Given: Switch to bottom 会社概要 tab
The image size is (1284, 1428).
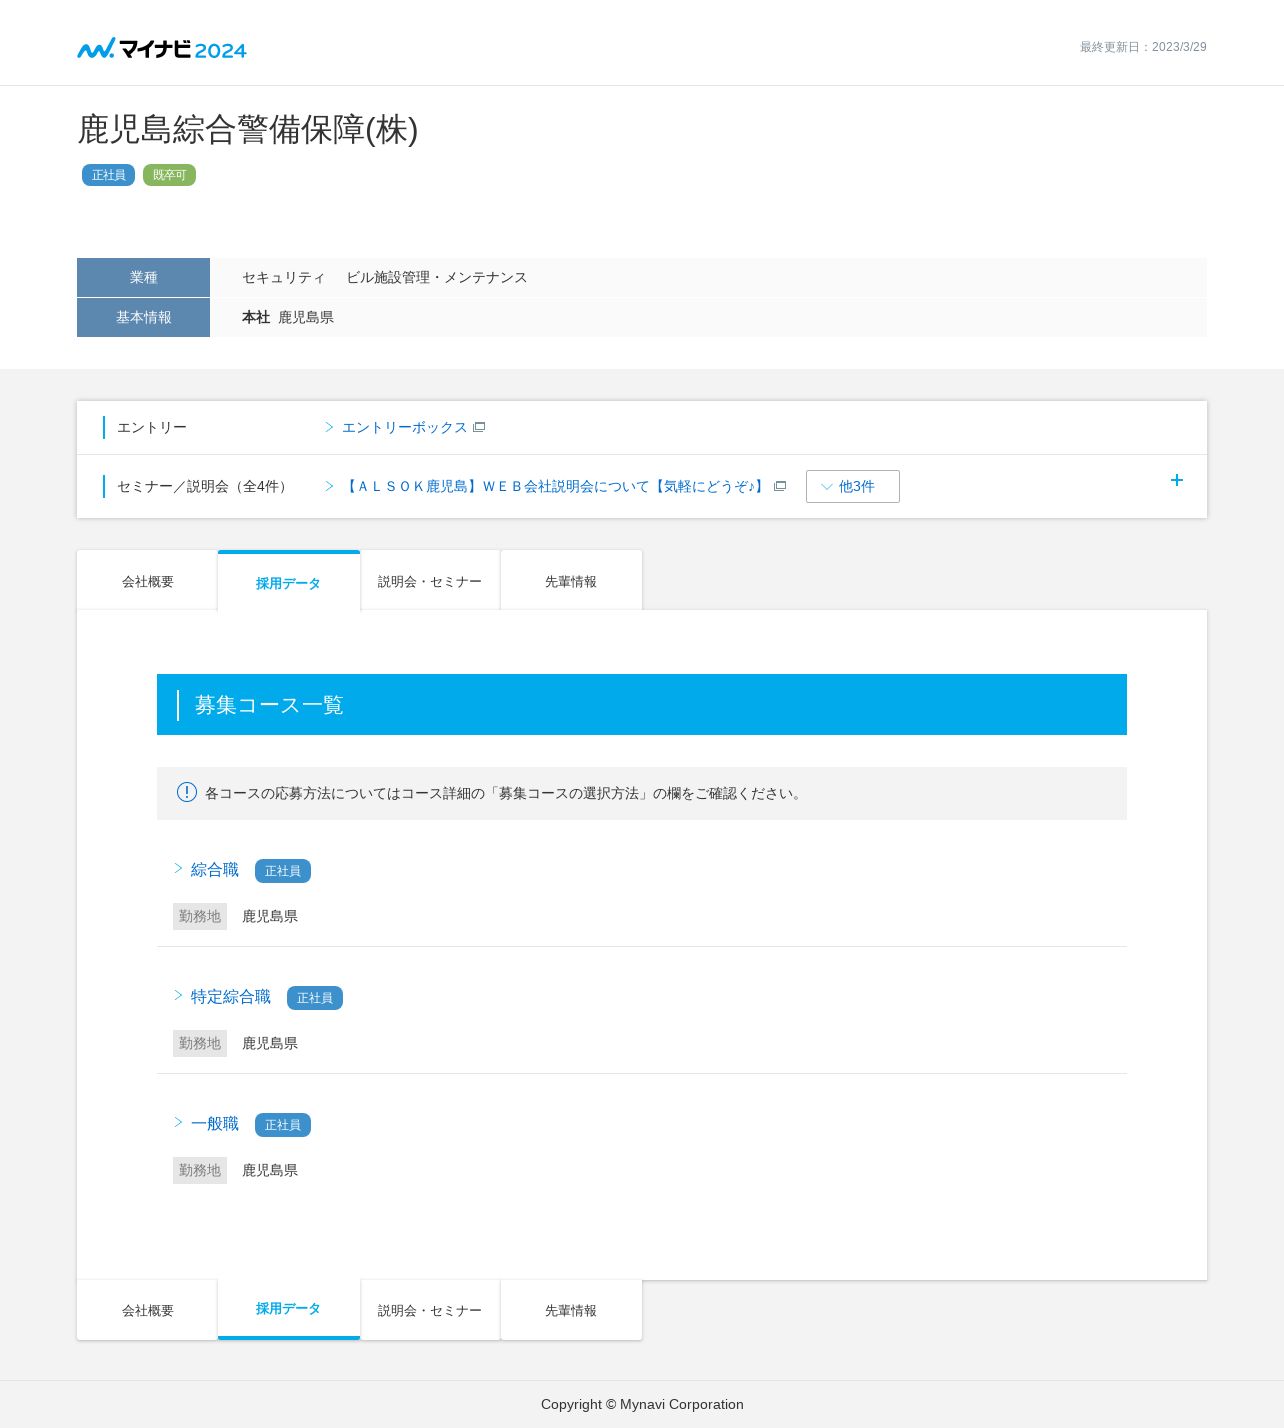Looking at the screenshot, I should pos(148,1310).
